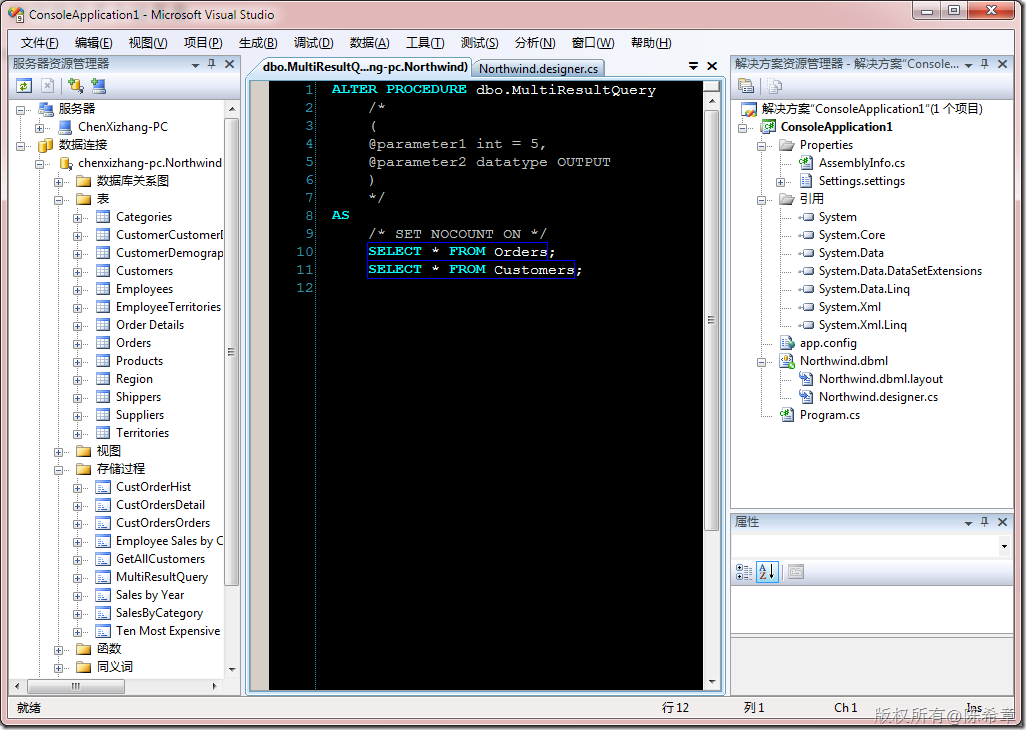The height and width of the screenshot is (730, 1026).
Task: Switch to Northwind.designer.cs tab
Action: tap(539, 68)
